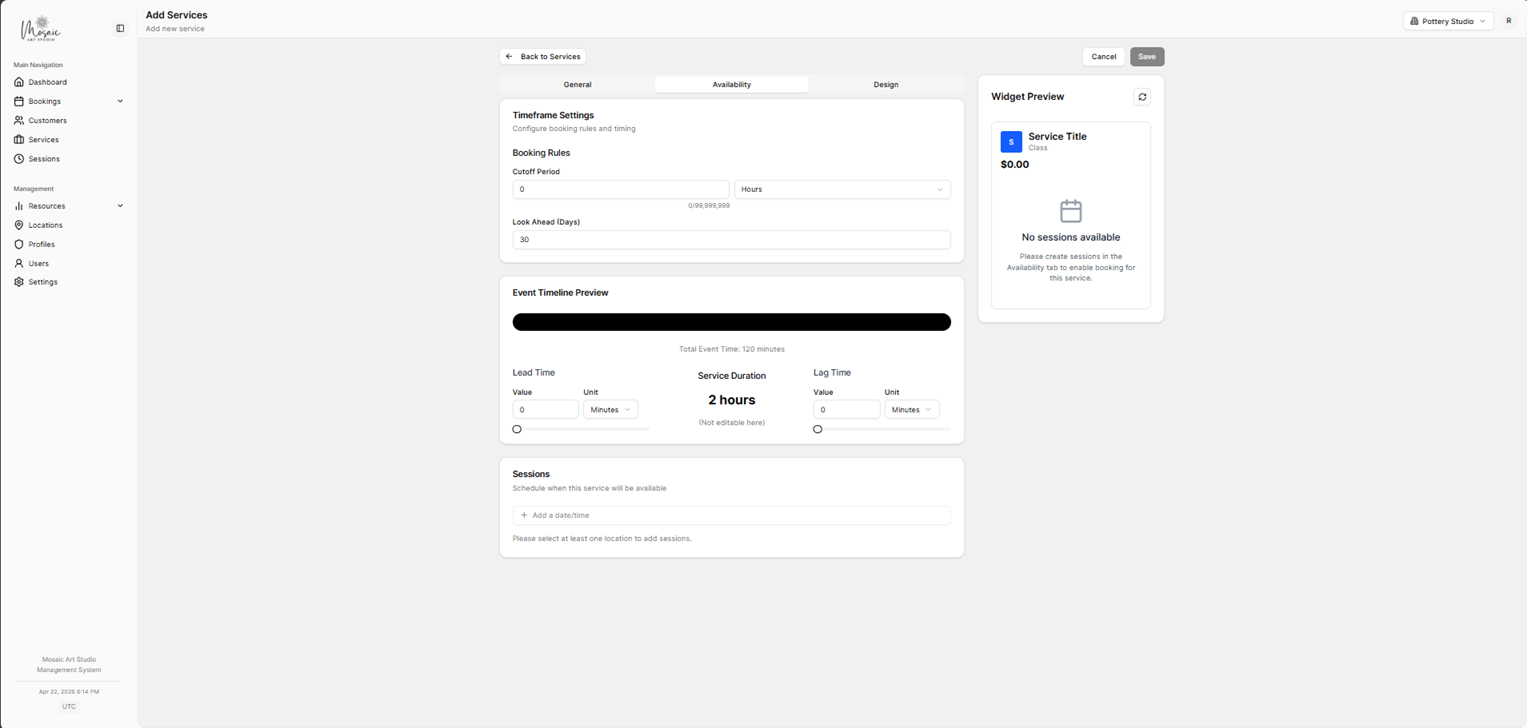Open the Cutoff Period units dropdown
1527x728 pixels.
point(842,189)
